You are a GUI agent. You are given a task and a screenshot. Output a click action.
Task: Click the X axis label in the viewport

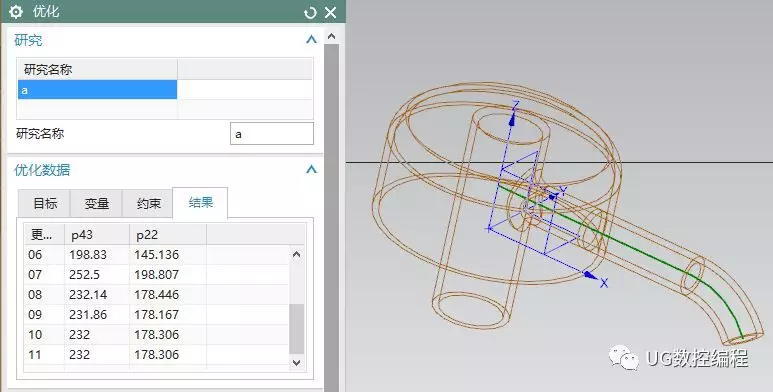tap(604, 283)
